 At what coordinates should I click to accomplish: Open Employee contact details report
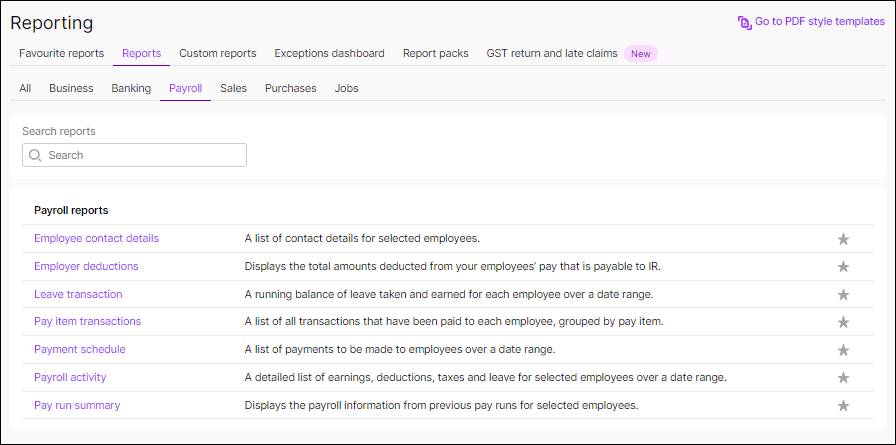96,238
